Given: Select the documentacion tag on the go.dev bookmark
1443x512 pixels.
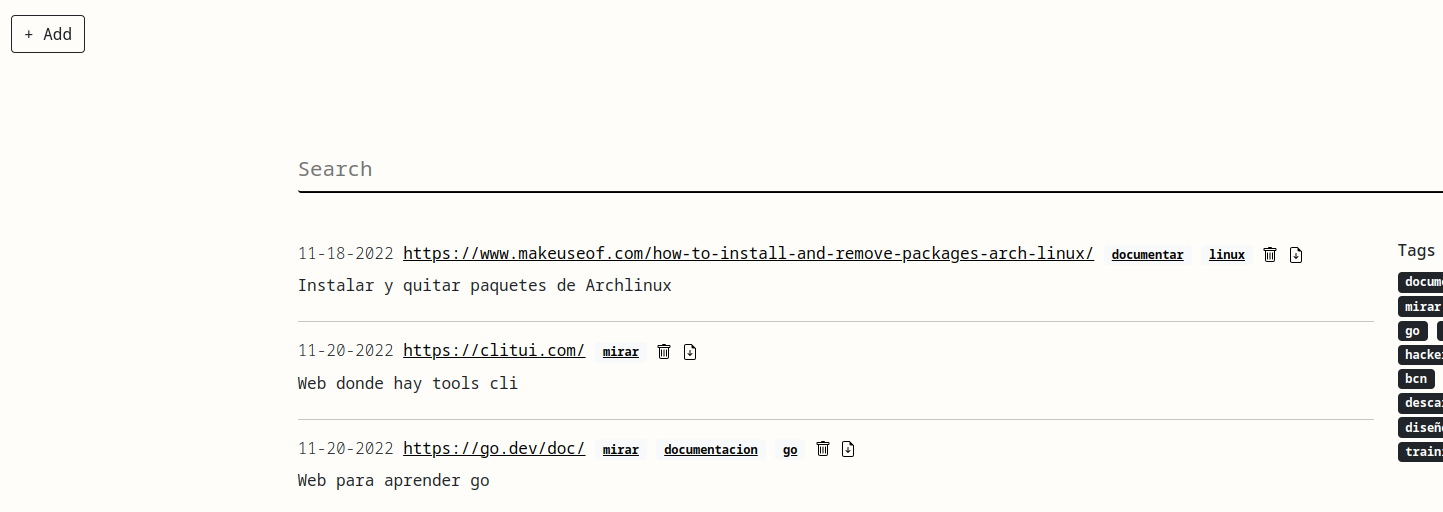Looking at the screenshot, I should (711, 450).
